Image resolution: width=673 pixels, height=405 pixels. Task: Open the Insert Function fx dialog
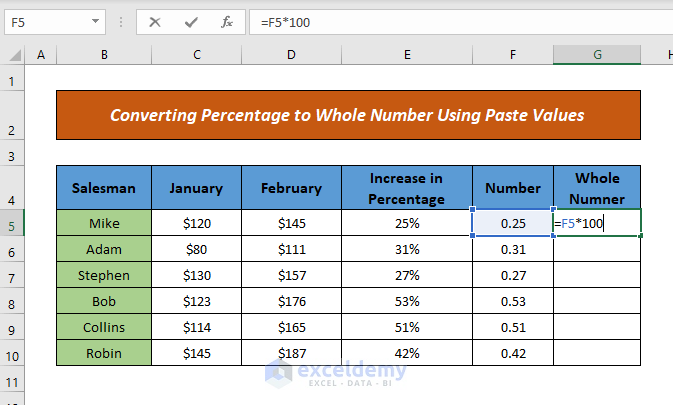[x=226, y=22]
